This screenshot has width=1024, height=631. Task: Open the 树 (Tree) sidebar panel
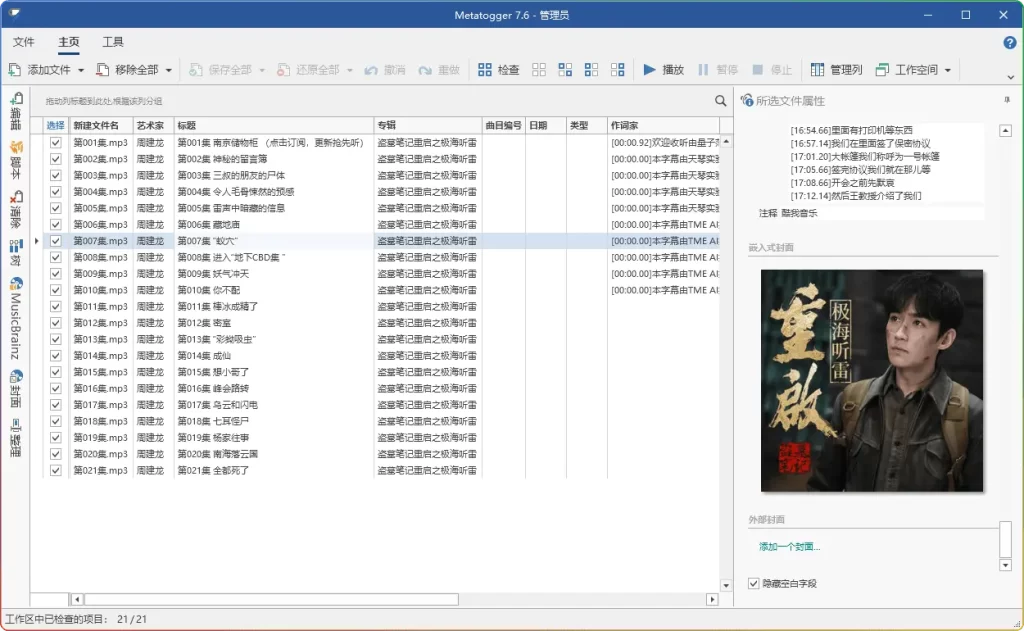pos(16,252)
